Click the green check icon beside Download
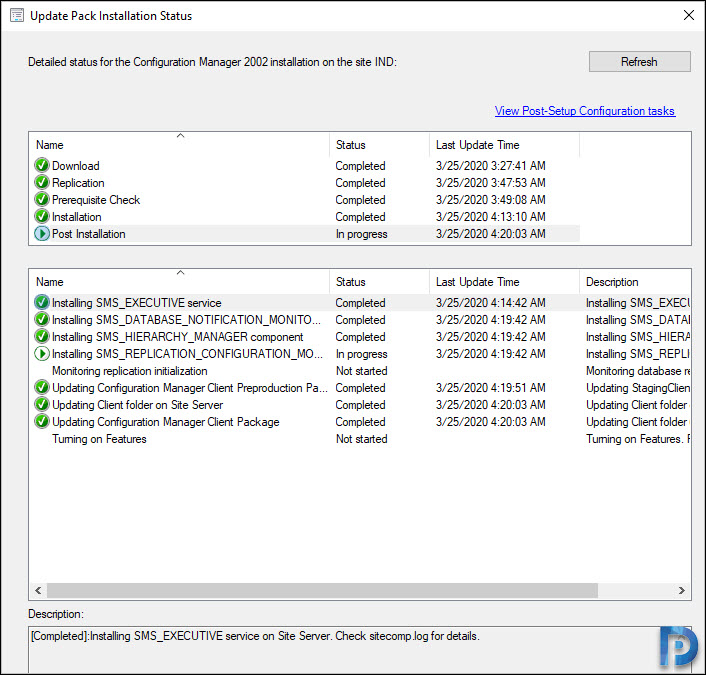 point(42,165)
